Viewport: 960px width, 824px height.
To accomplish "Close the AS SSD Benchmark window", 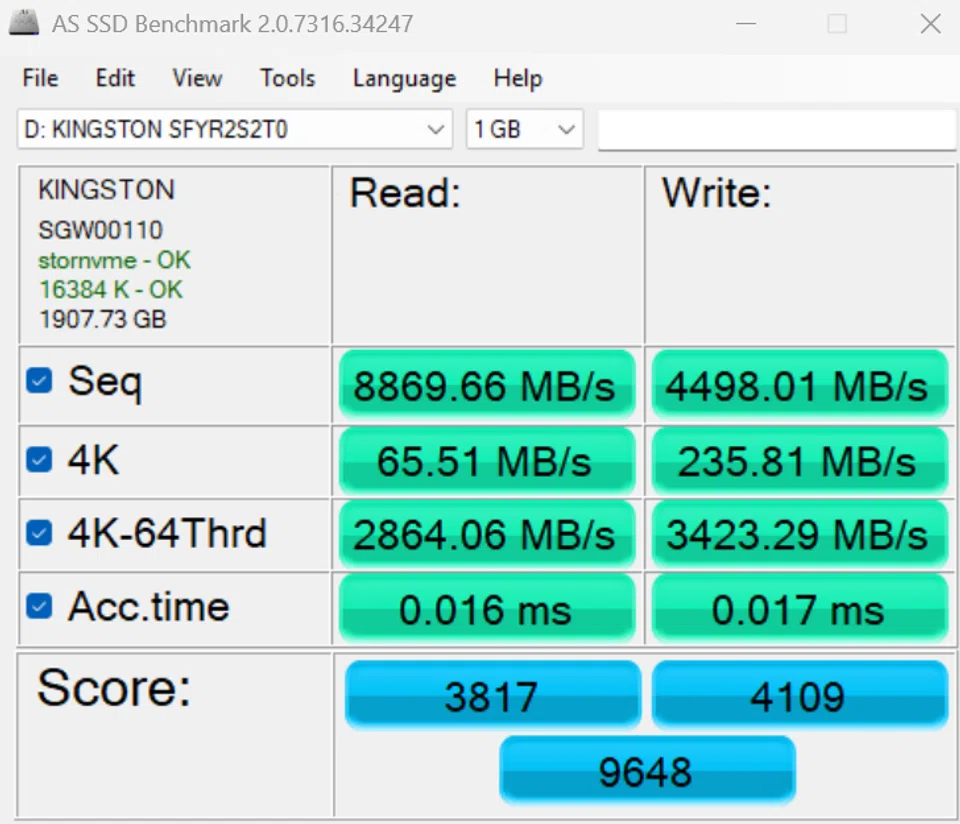I will 930,24.
